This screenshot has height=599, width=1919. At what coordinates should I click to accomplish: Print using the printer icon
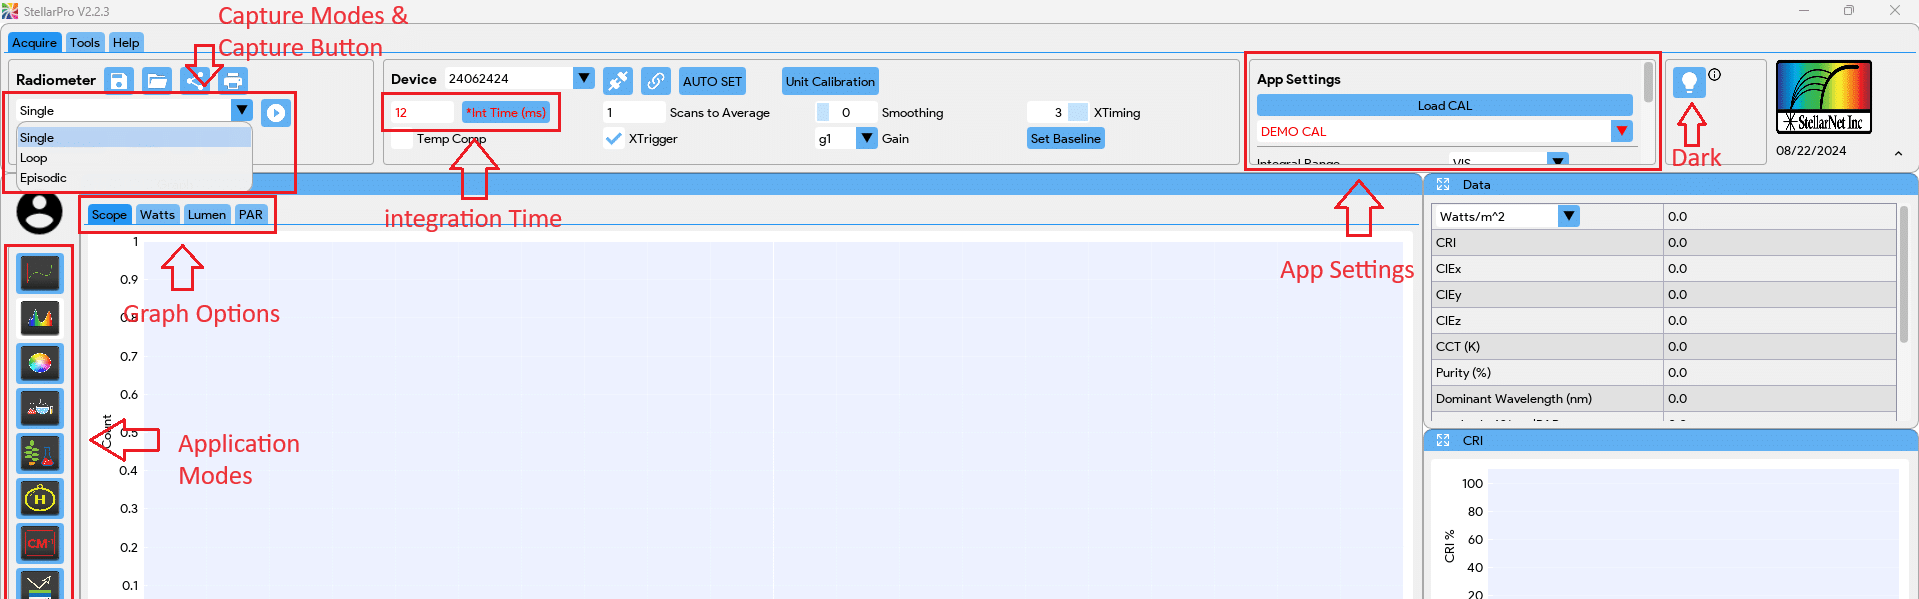tap(233, 80)
